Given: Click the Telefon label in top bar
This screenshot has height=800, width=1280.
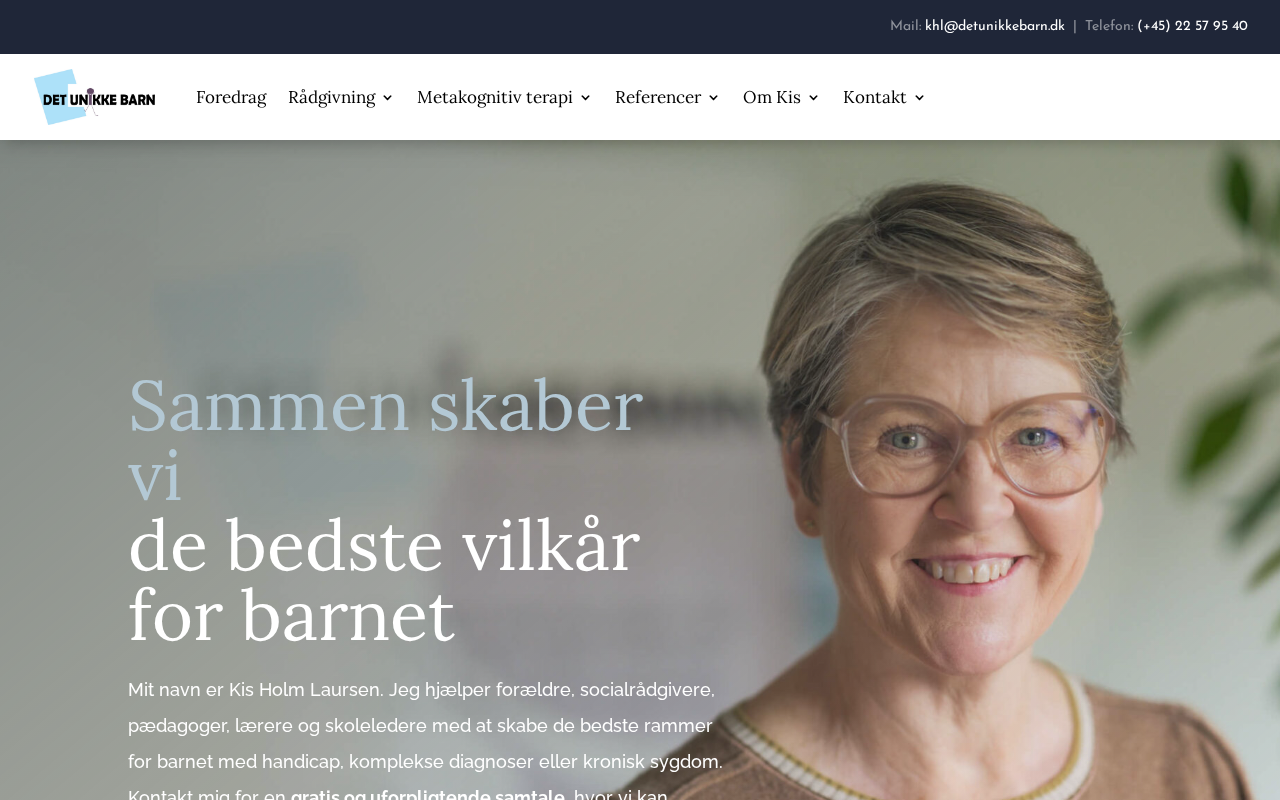Looking at the screenshot, I should (x=1109, y=26).
